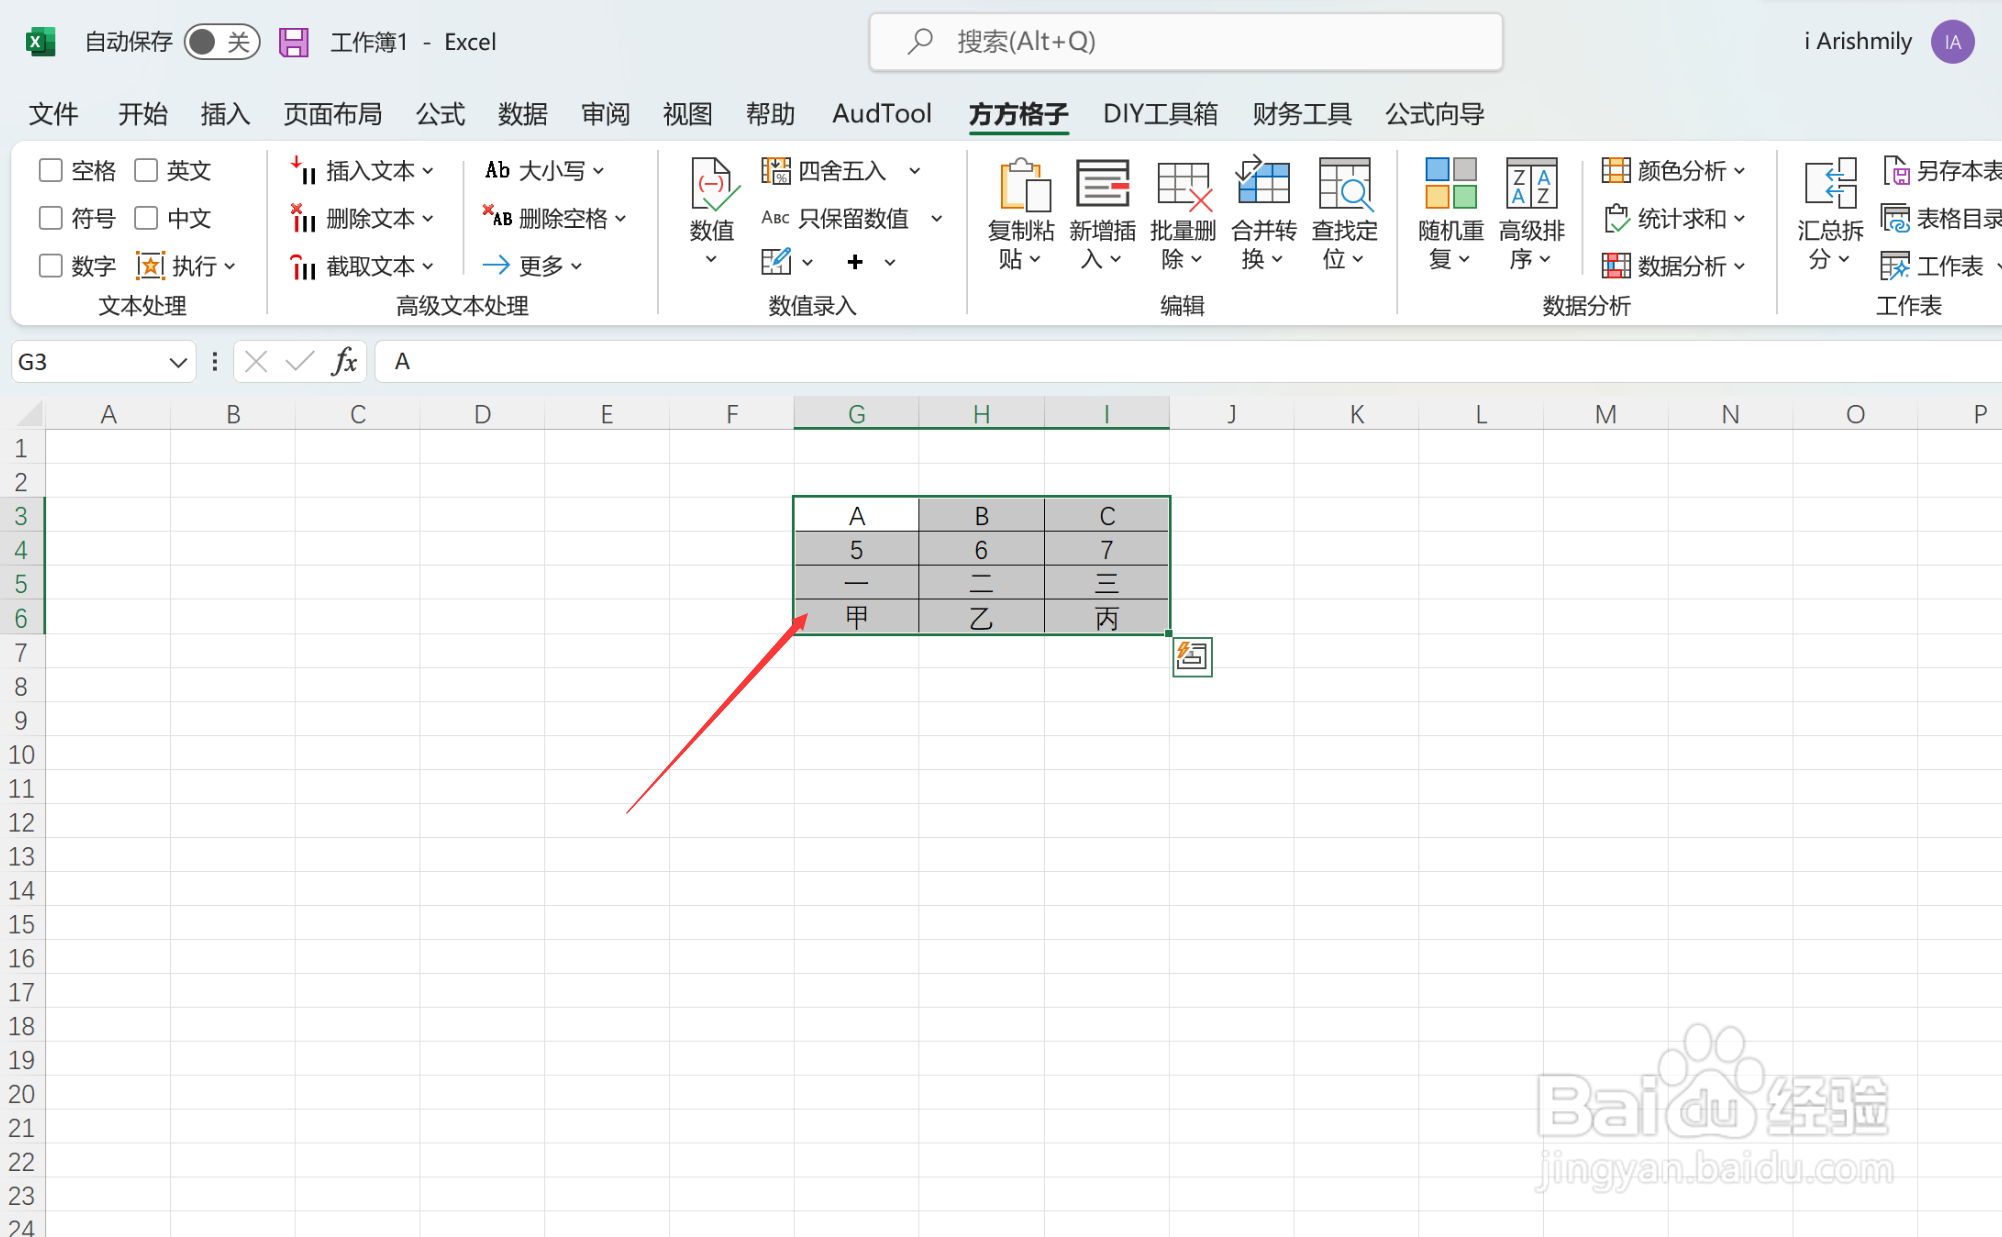Check the 中文 option in 文本处理
The height and width of the screenshot is (1237, 2002).
[146, 218]
